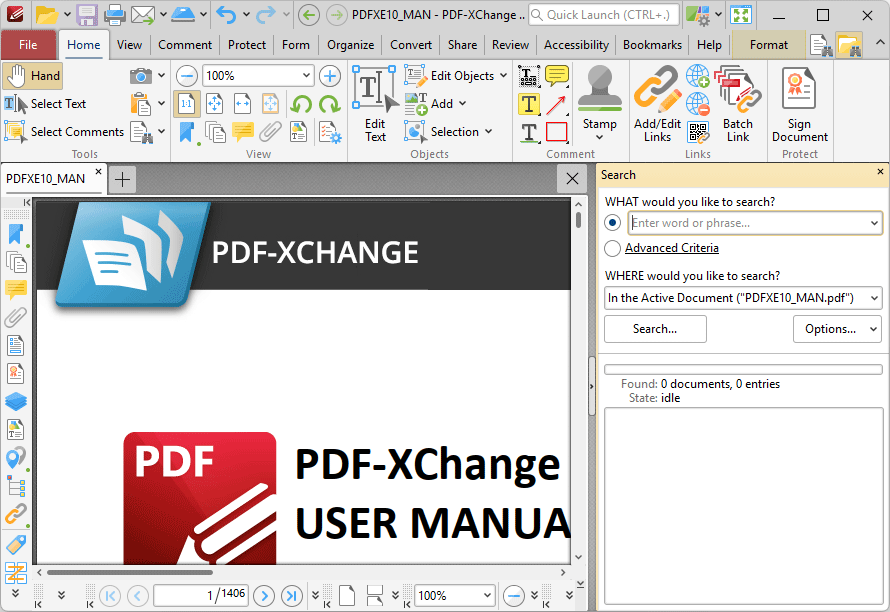Click the Print icon in title bar
Viewport: 890px width, 612px height.
(x=115, y=15)
